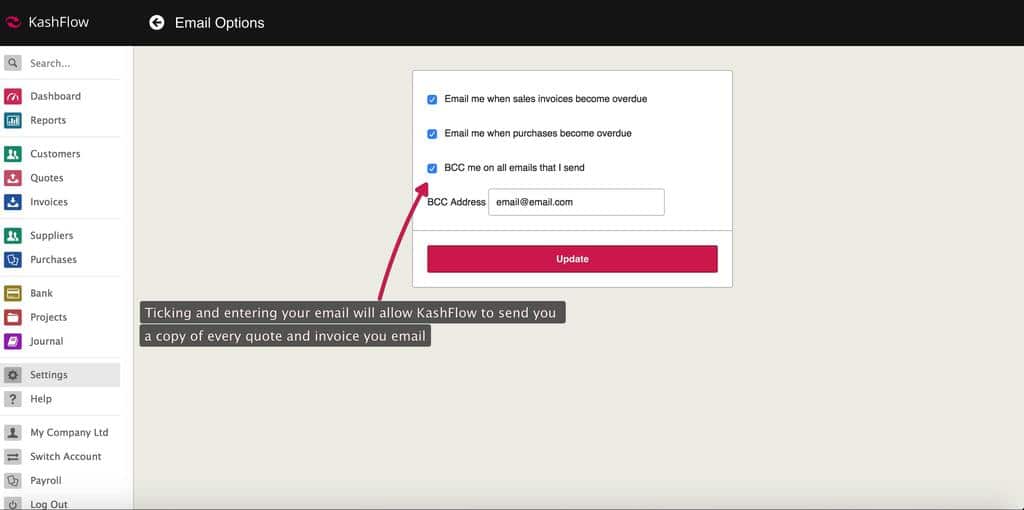The height and width of the screenshot is (510, 1024).
Task: Open the Settings gear icon
Action: 13,375
